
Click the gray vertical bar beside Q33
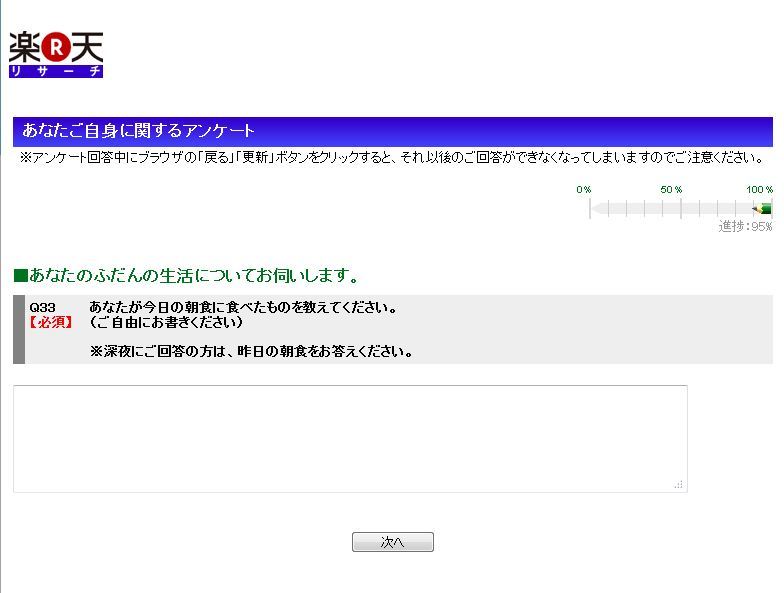[18, 329]
